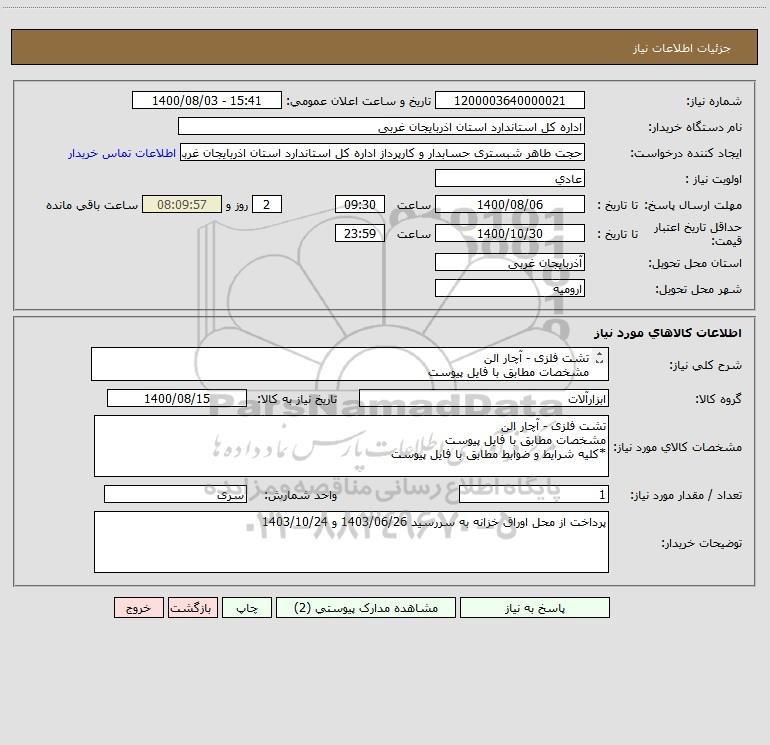Click the شرح کلی نیاز text area
Screen dimensions: 770x745
(x=350, y=364)
